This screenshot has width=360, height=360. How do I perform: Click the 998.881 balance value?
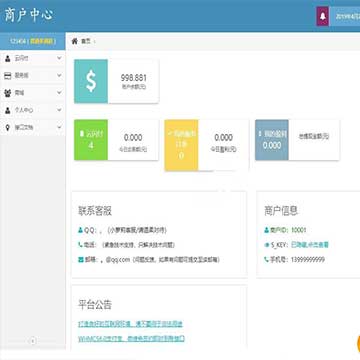click(133, 78)
